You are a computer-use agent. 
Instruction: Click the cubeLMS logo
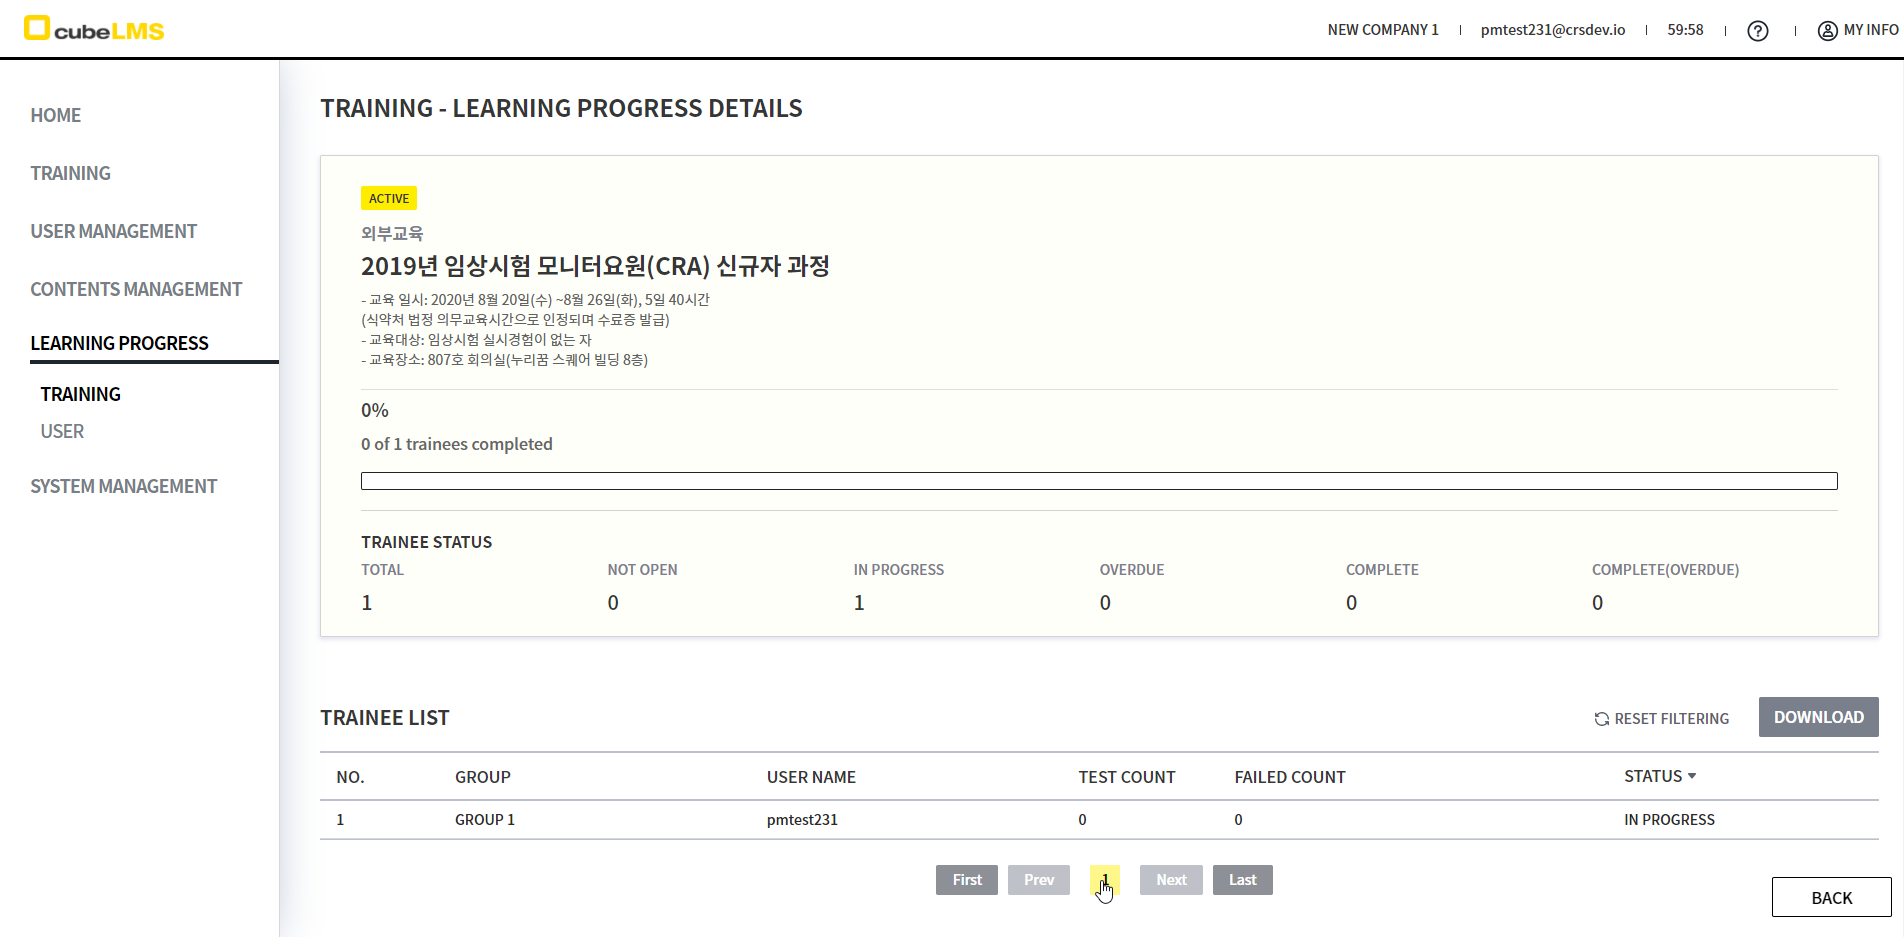(94, 29)
